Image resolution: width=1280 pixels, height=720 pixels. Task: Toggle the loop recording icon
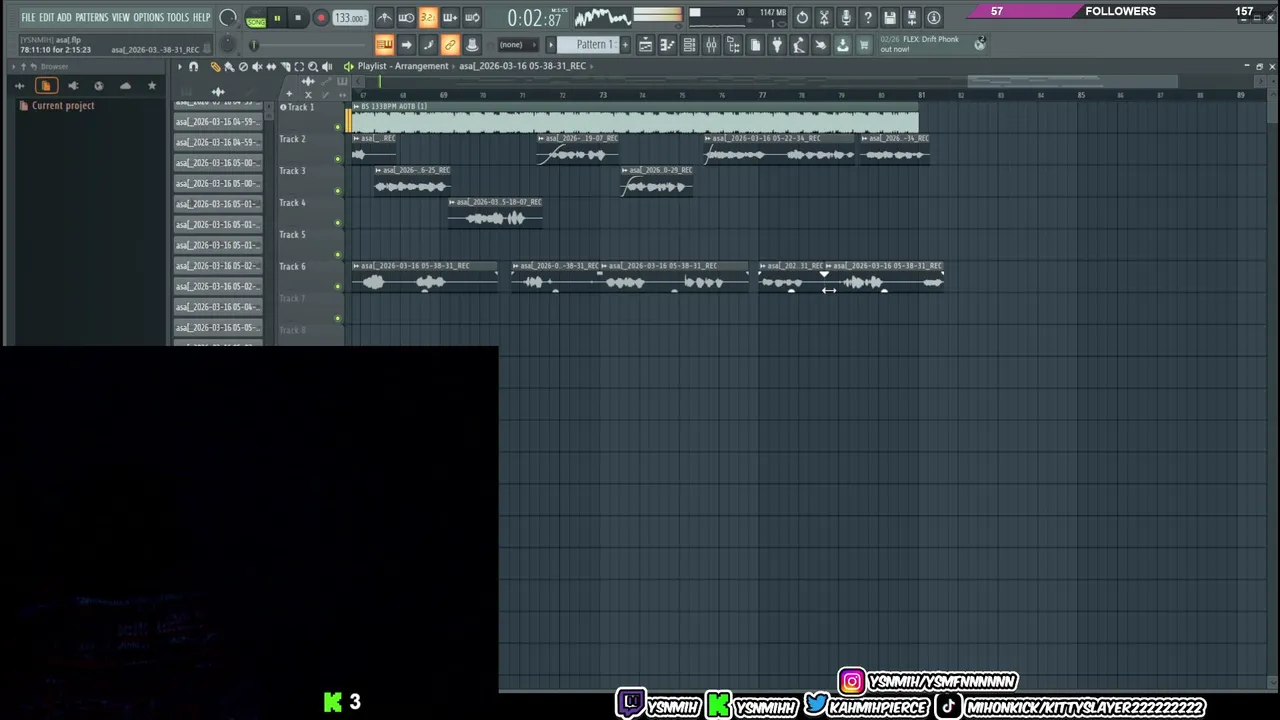point(472,18)
